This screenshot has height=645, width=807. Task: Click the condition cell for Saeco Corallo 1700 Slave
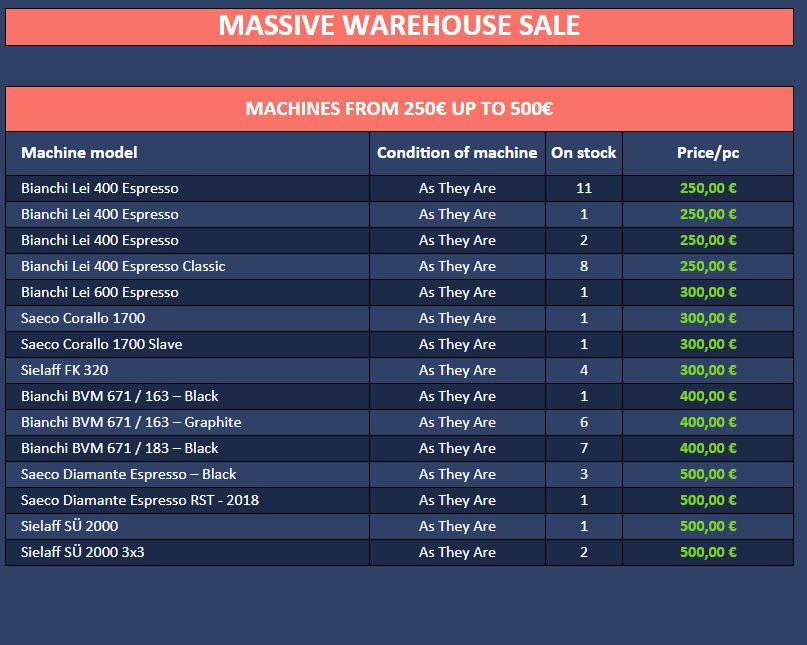[457, 344]
